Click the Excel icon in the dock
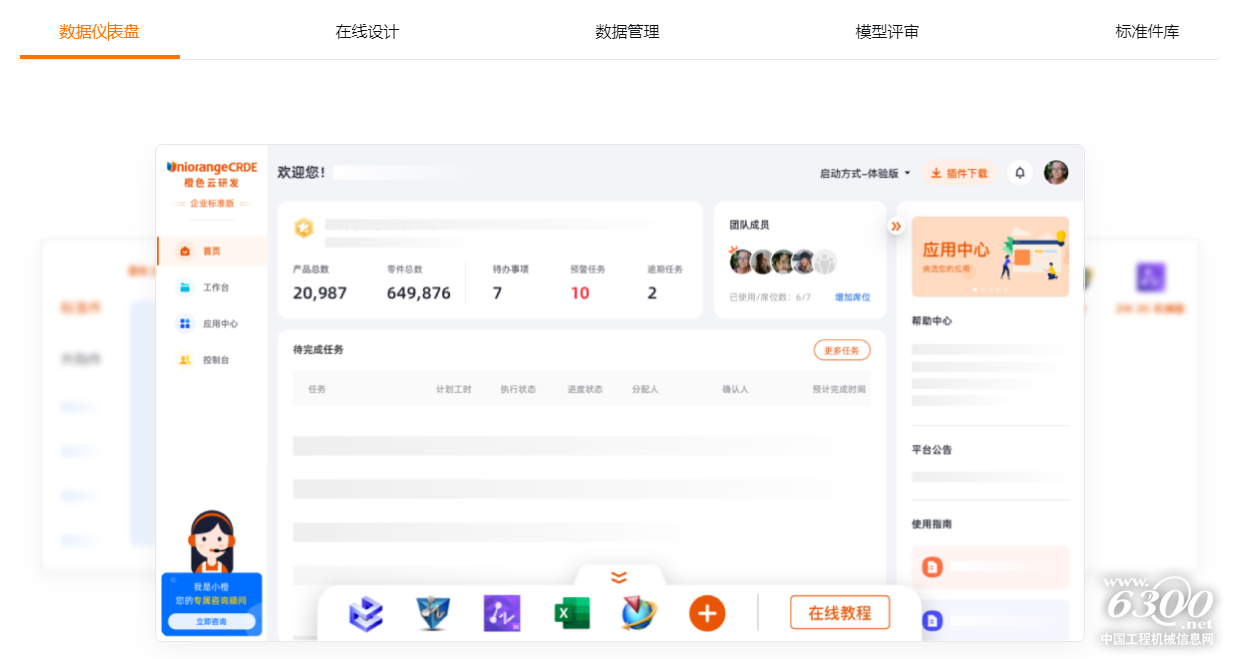The height and width of the screenshot is (659, 1235). coord(571,612)
